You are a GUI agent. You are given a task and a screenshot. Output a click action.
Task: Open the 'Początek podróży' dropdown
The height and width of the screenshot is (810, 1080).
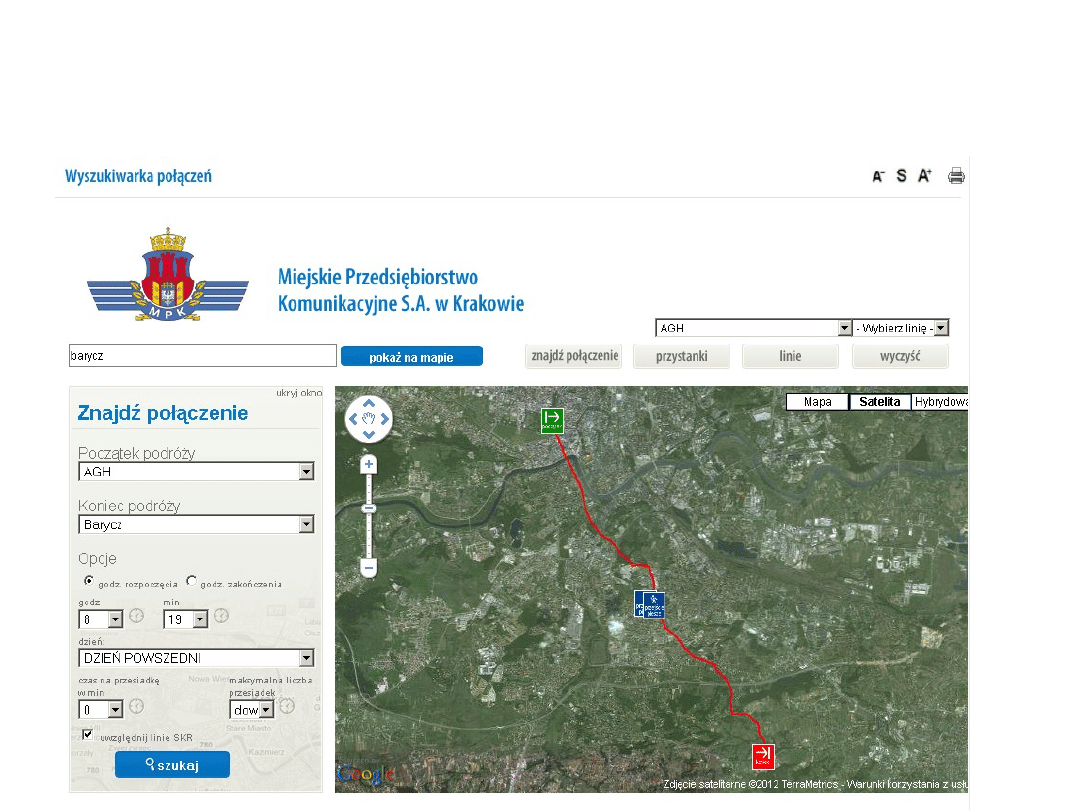pos(306,472)
